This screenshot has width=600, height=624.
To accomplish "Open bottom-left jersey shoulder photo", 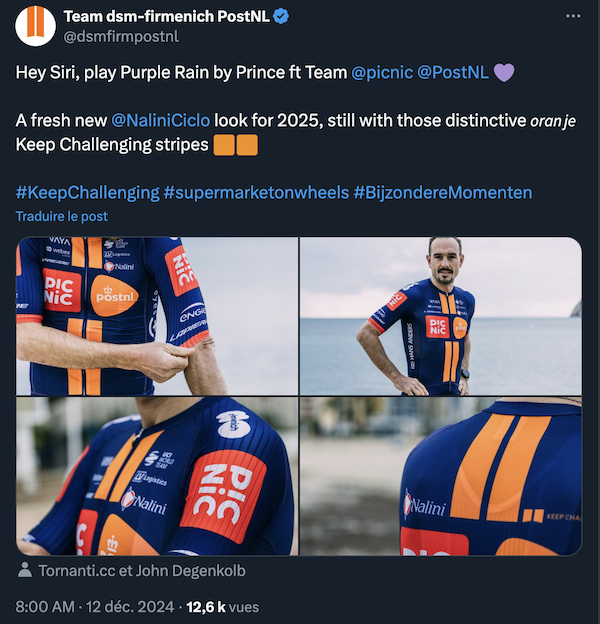I will tap(157, 476).
